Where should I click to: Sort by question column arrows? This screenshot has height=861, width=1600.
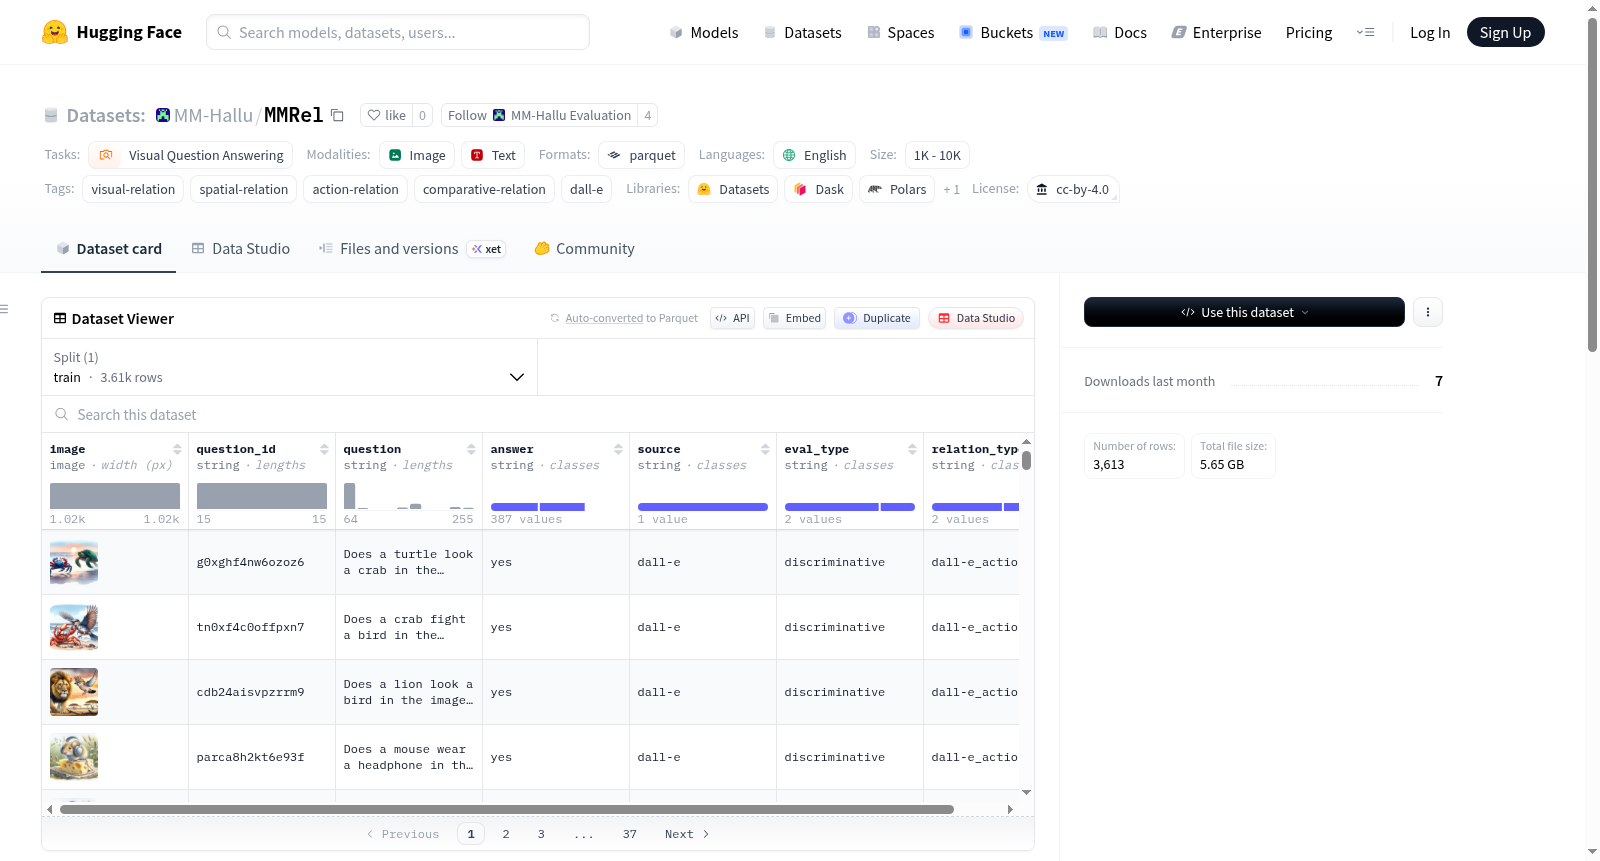coord(471,450)
